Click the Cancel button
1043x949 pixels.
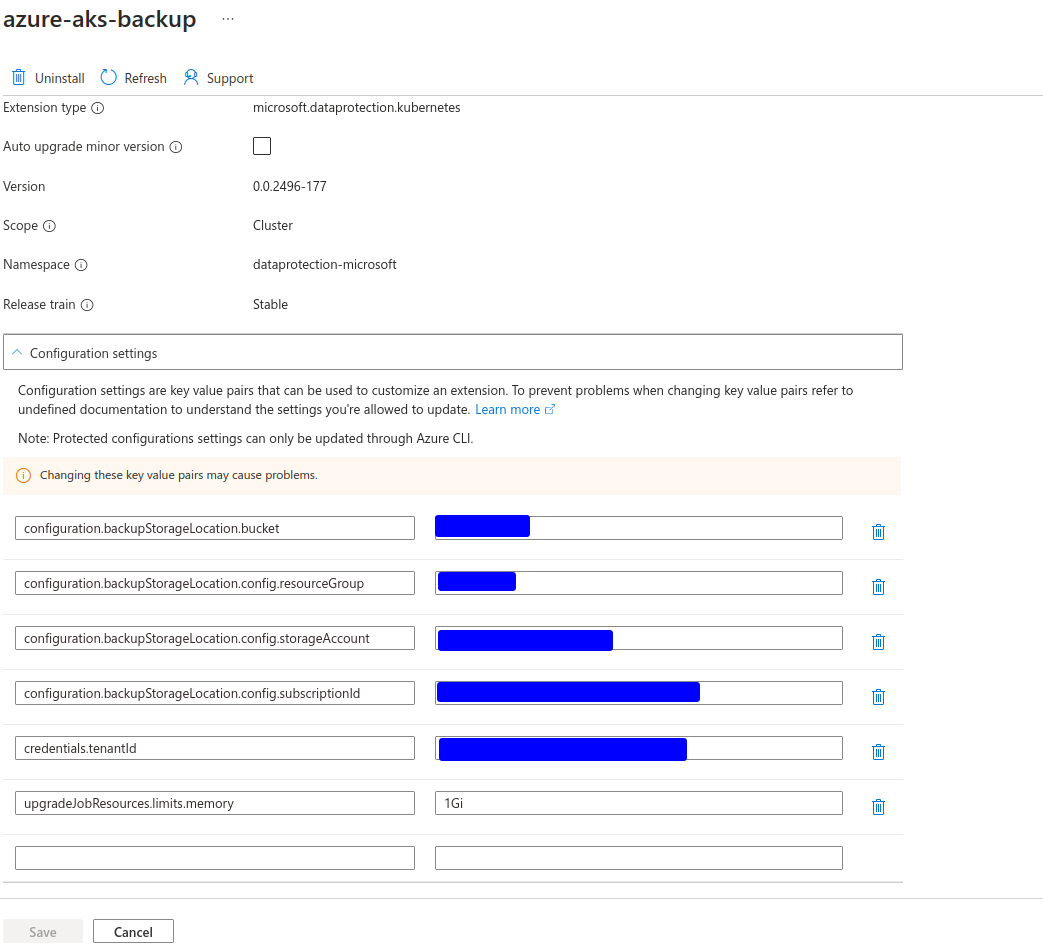pyautogui.click(x=133, y=932)
